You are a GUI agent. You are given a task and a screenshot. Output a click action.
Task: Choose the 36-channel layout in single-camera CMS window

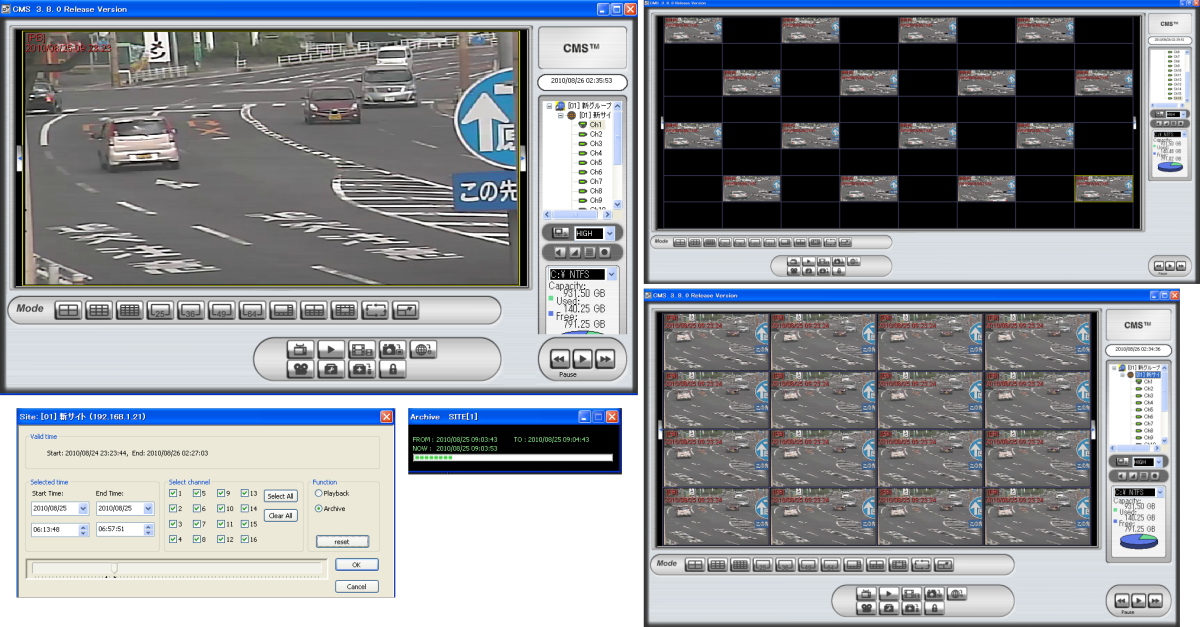[x=191, y=310]
